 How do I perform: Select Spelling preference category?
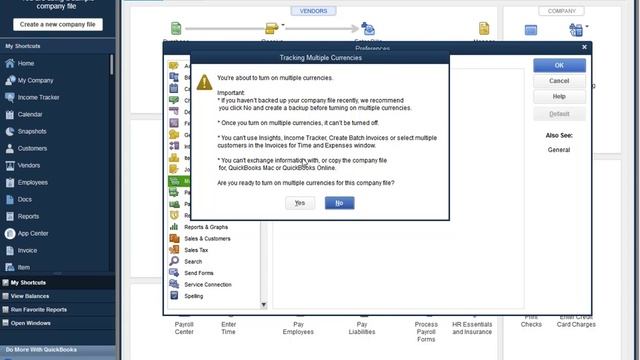click(x=193, y=296)
